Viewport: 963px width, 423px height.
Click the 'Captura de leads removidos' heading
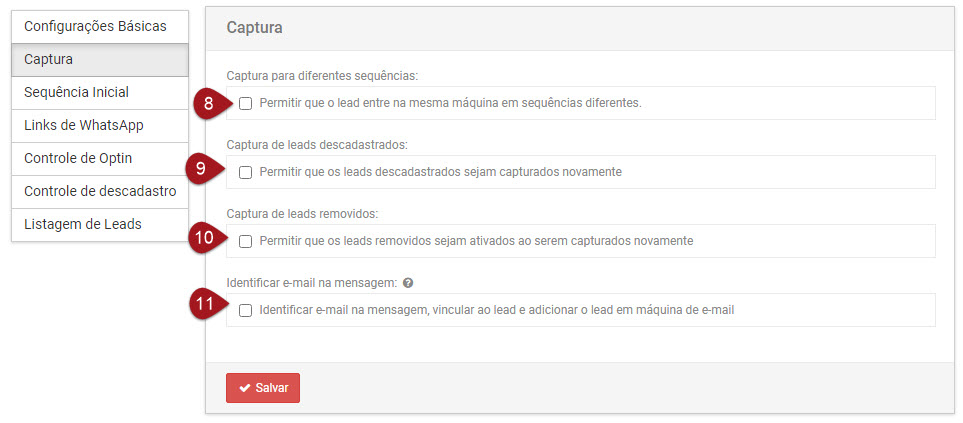[302, 214]
